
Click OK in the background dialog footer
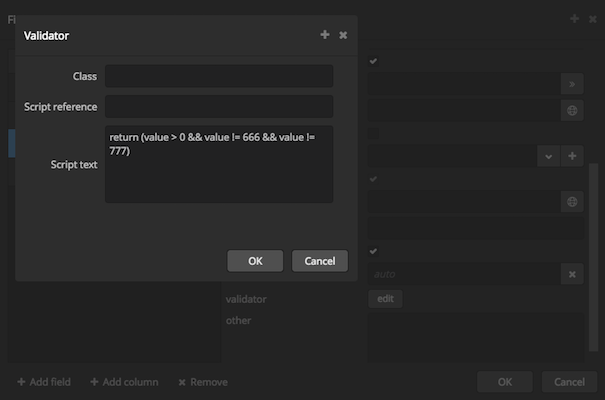coord(505,382)
